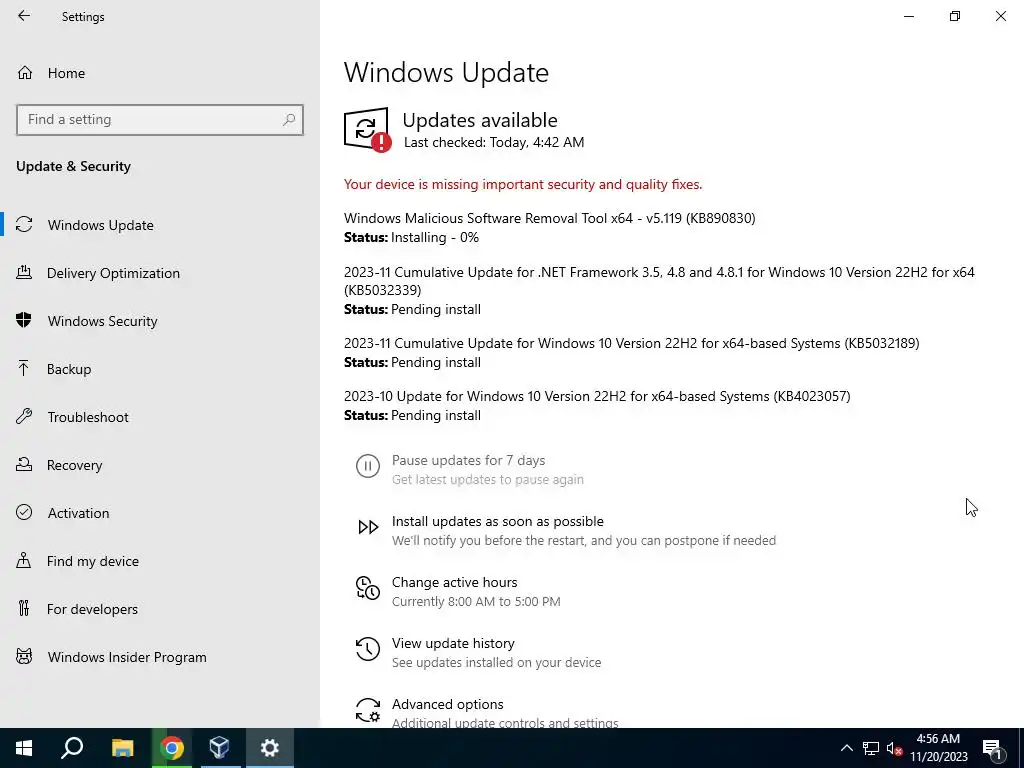Click the For developers tools icon

(x=24, y=609)
